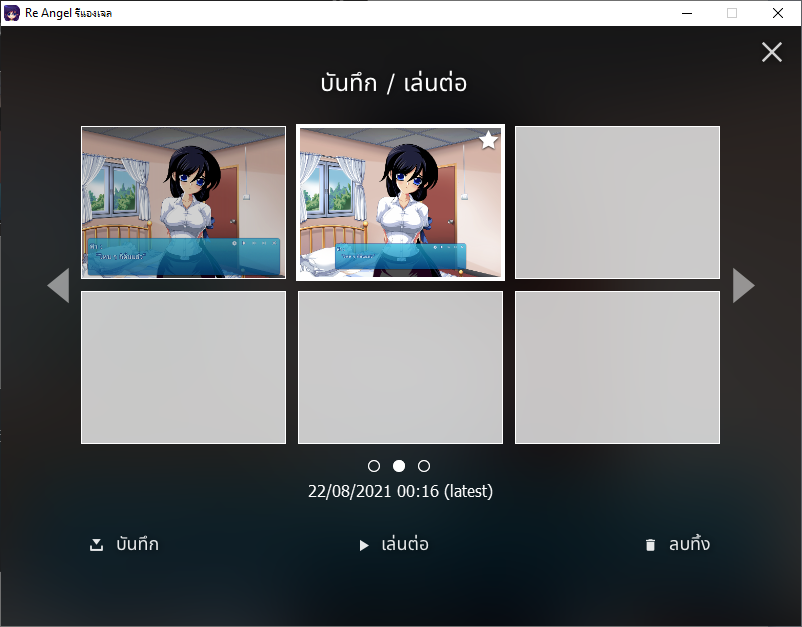Switch to the first page indicator dot
802x627 pixels.
pyautogui.click(x=374, y=466)
